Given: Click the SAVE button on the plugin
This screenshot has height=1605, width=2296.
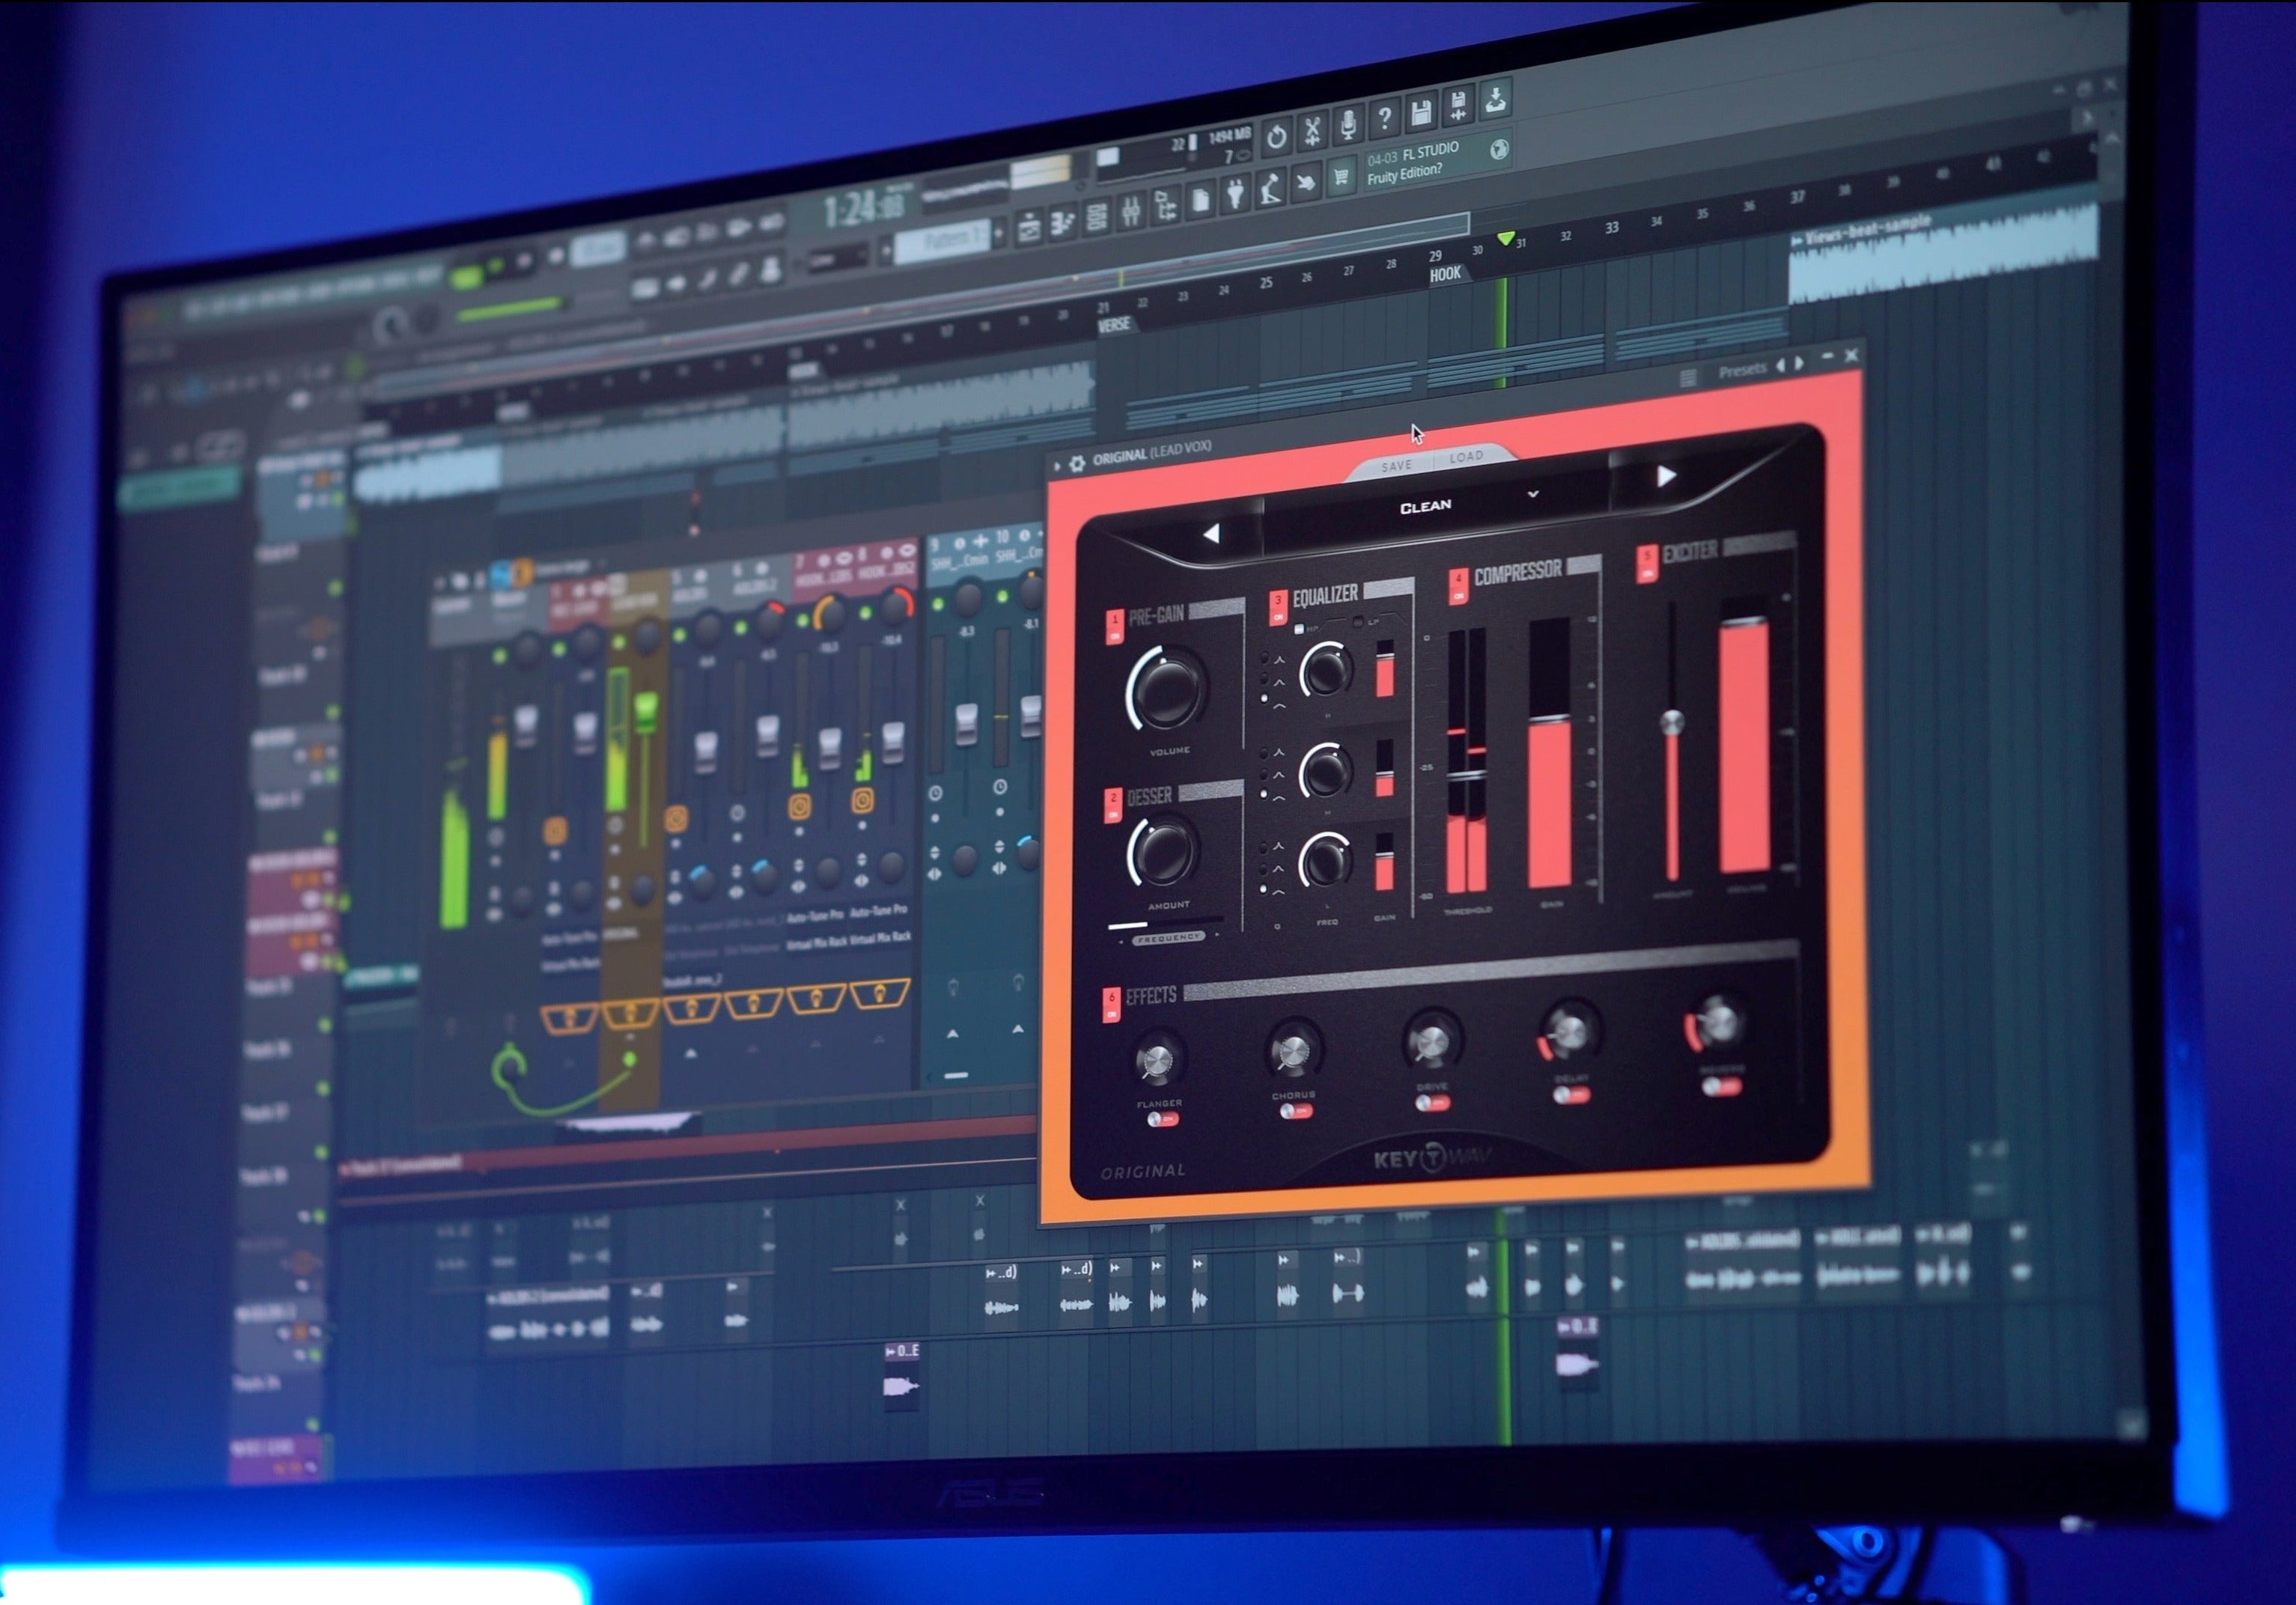Looking at the screenshot, I should (1396, 465).
